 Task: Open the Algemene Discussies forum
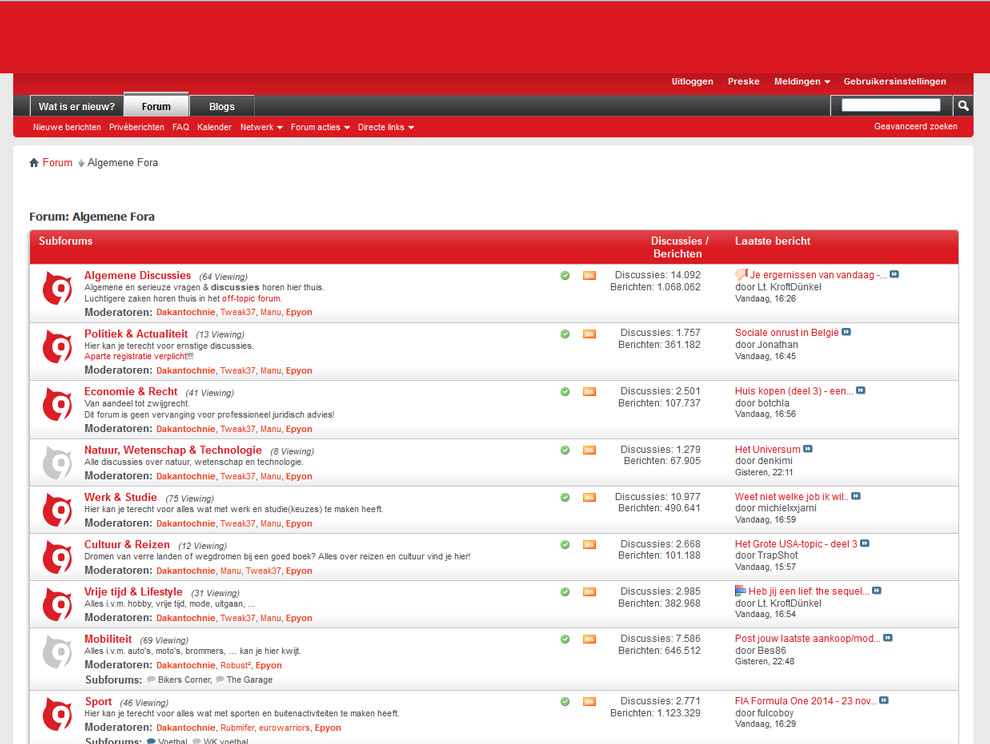pyautogui.click(x=138, y=275)
